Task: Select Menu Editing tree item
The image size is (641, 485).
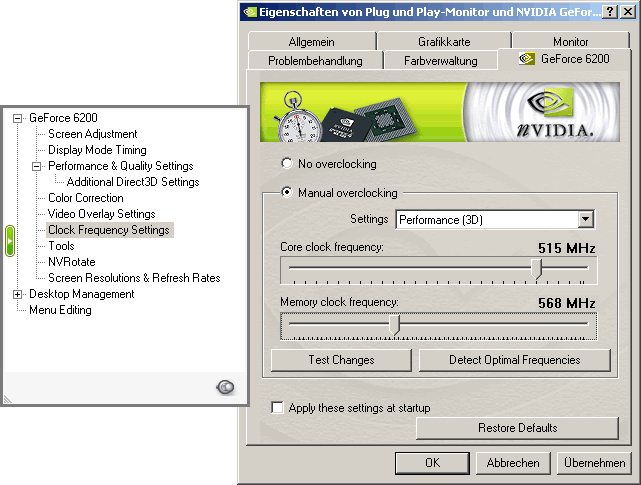Action: pos(61,310)
